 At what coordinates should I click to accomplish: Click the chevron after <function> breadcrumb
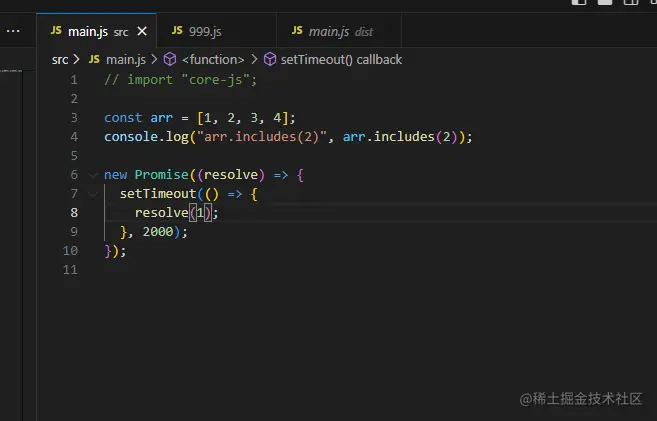click(x=254, y=59)
